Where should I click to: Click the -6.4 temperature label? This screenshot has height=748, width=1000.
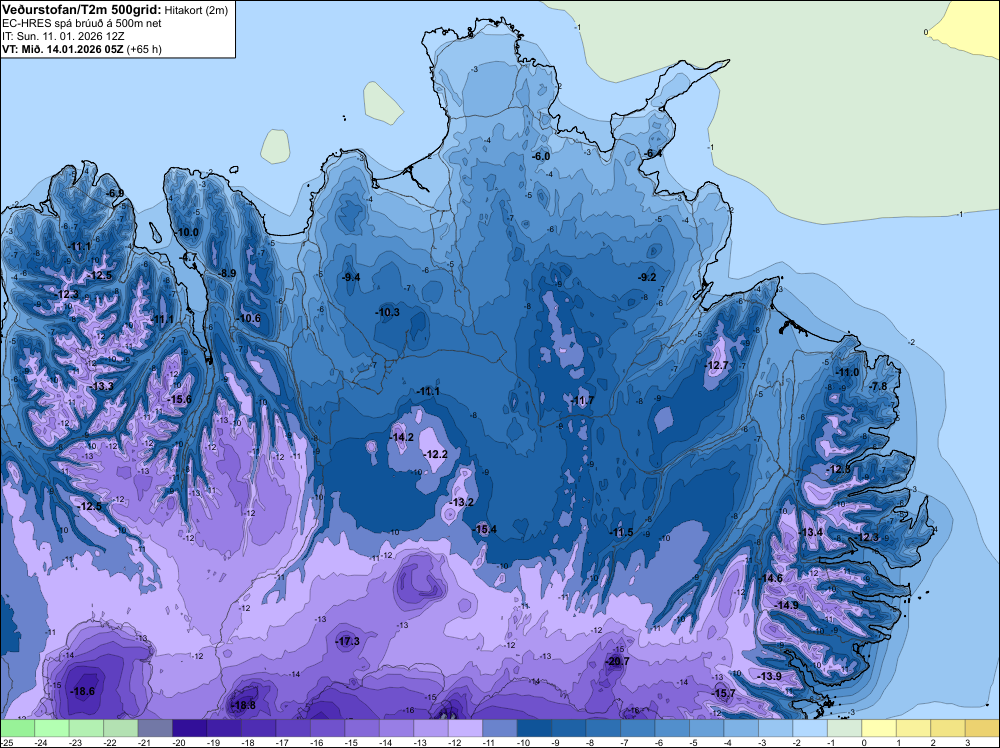pyautogui.click(x=653, y=154)
